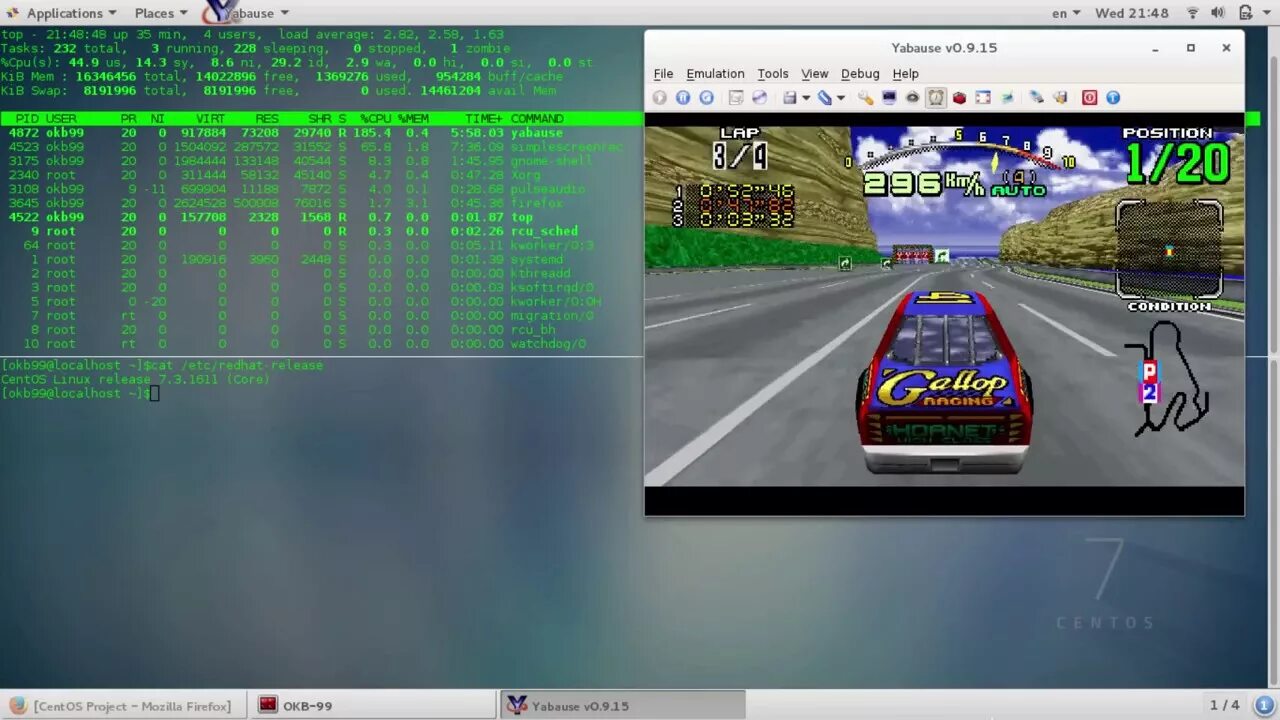Toggle FPS display with the eye icon
This screenshot has height=720, width=1280.
(x=912, y=97)
